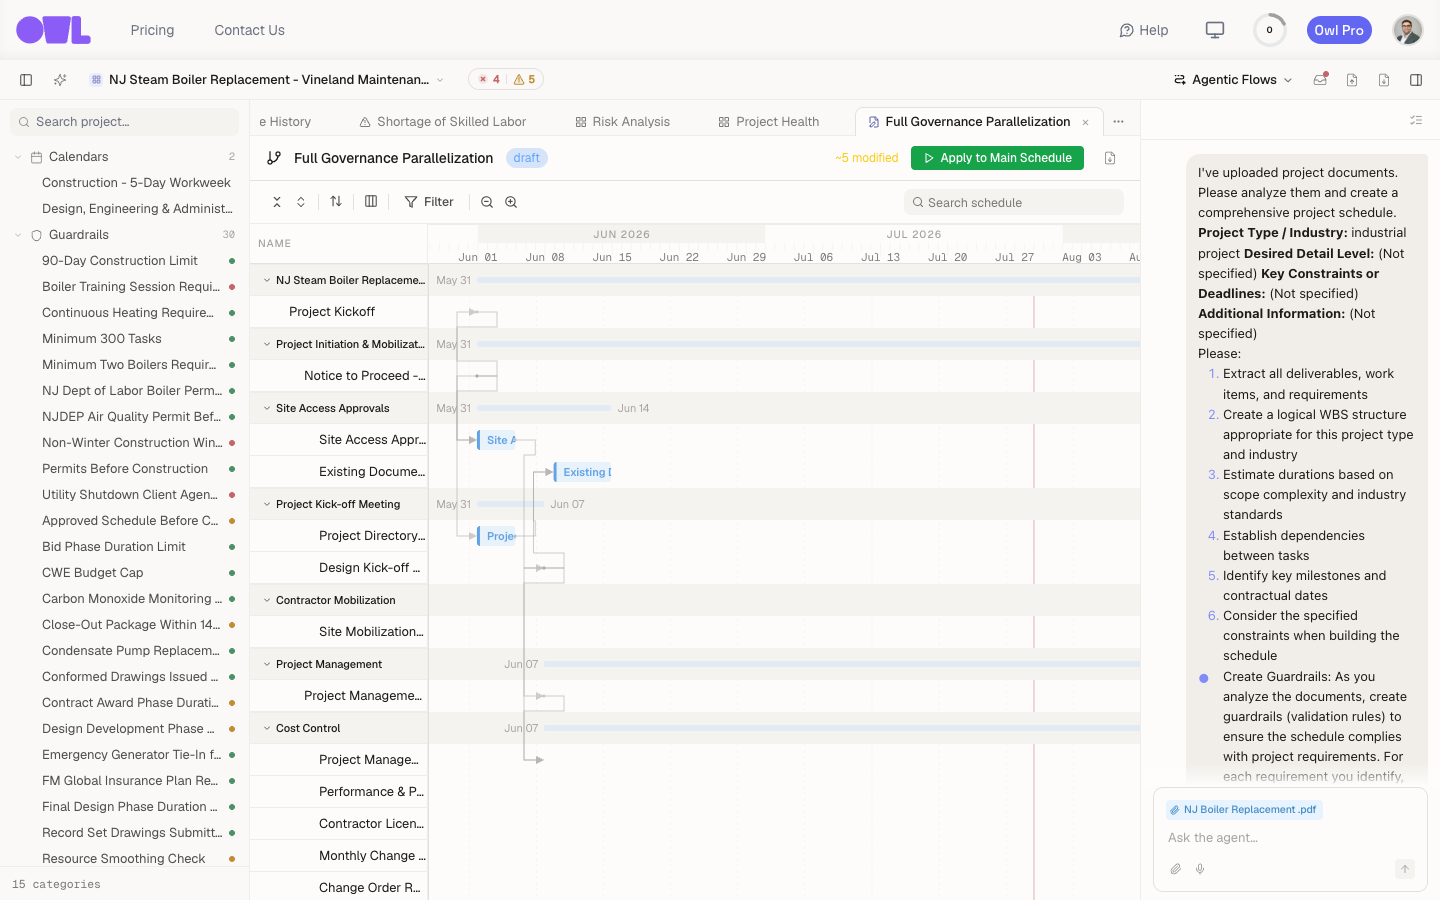Toggle the left sidebar panel icon

point(26,80)
